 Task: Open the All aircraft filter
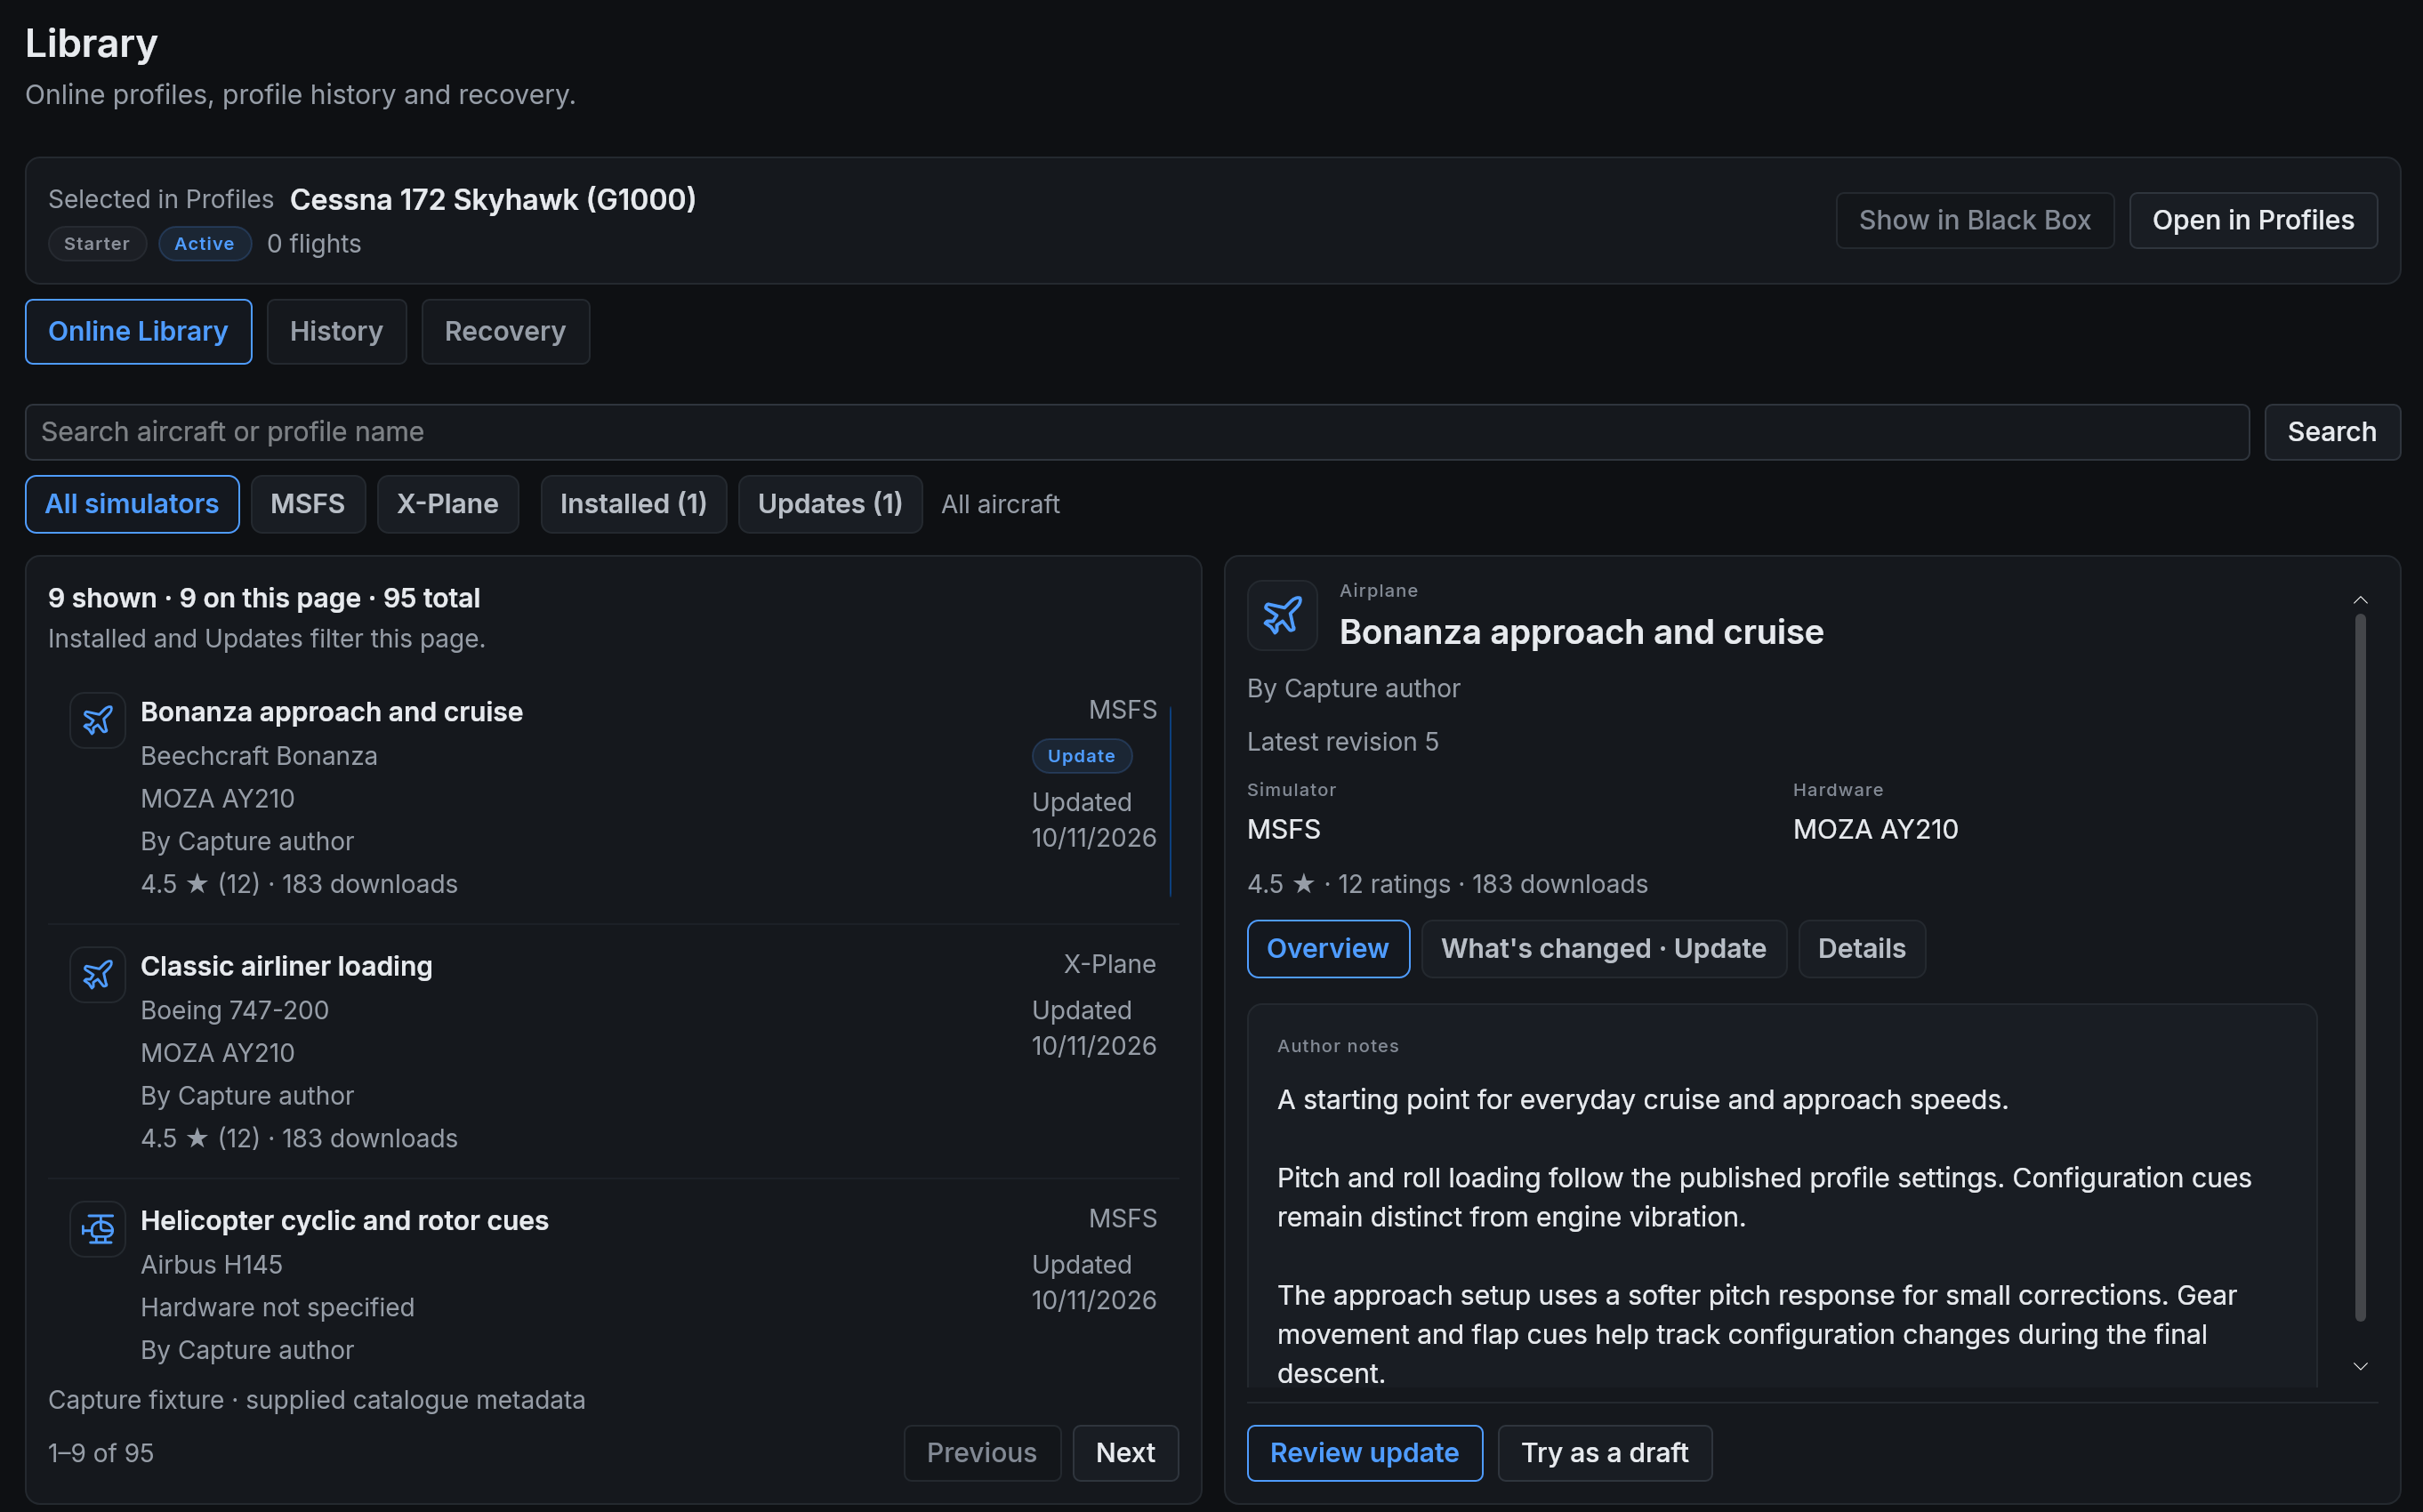[1000, 504]
